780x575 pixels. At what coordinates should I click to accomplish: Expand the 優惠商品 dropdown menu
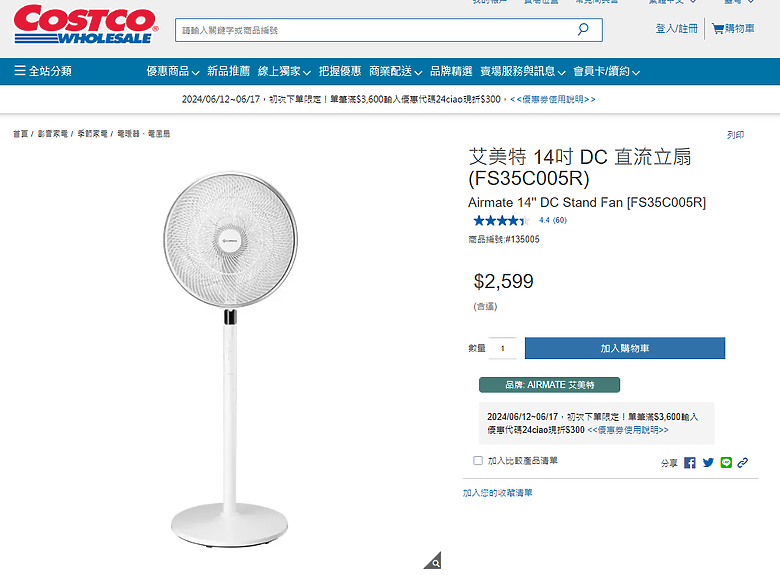click(x=173, y=72)
